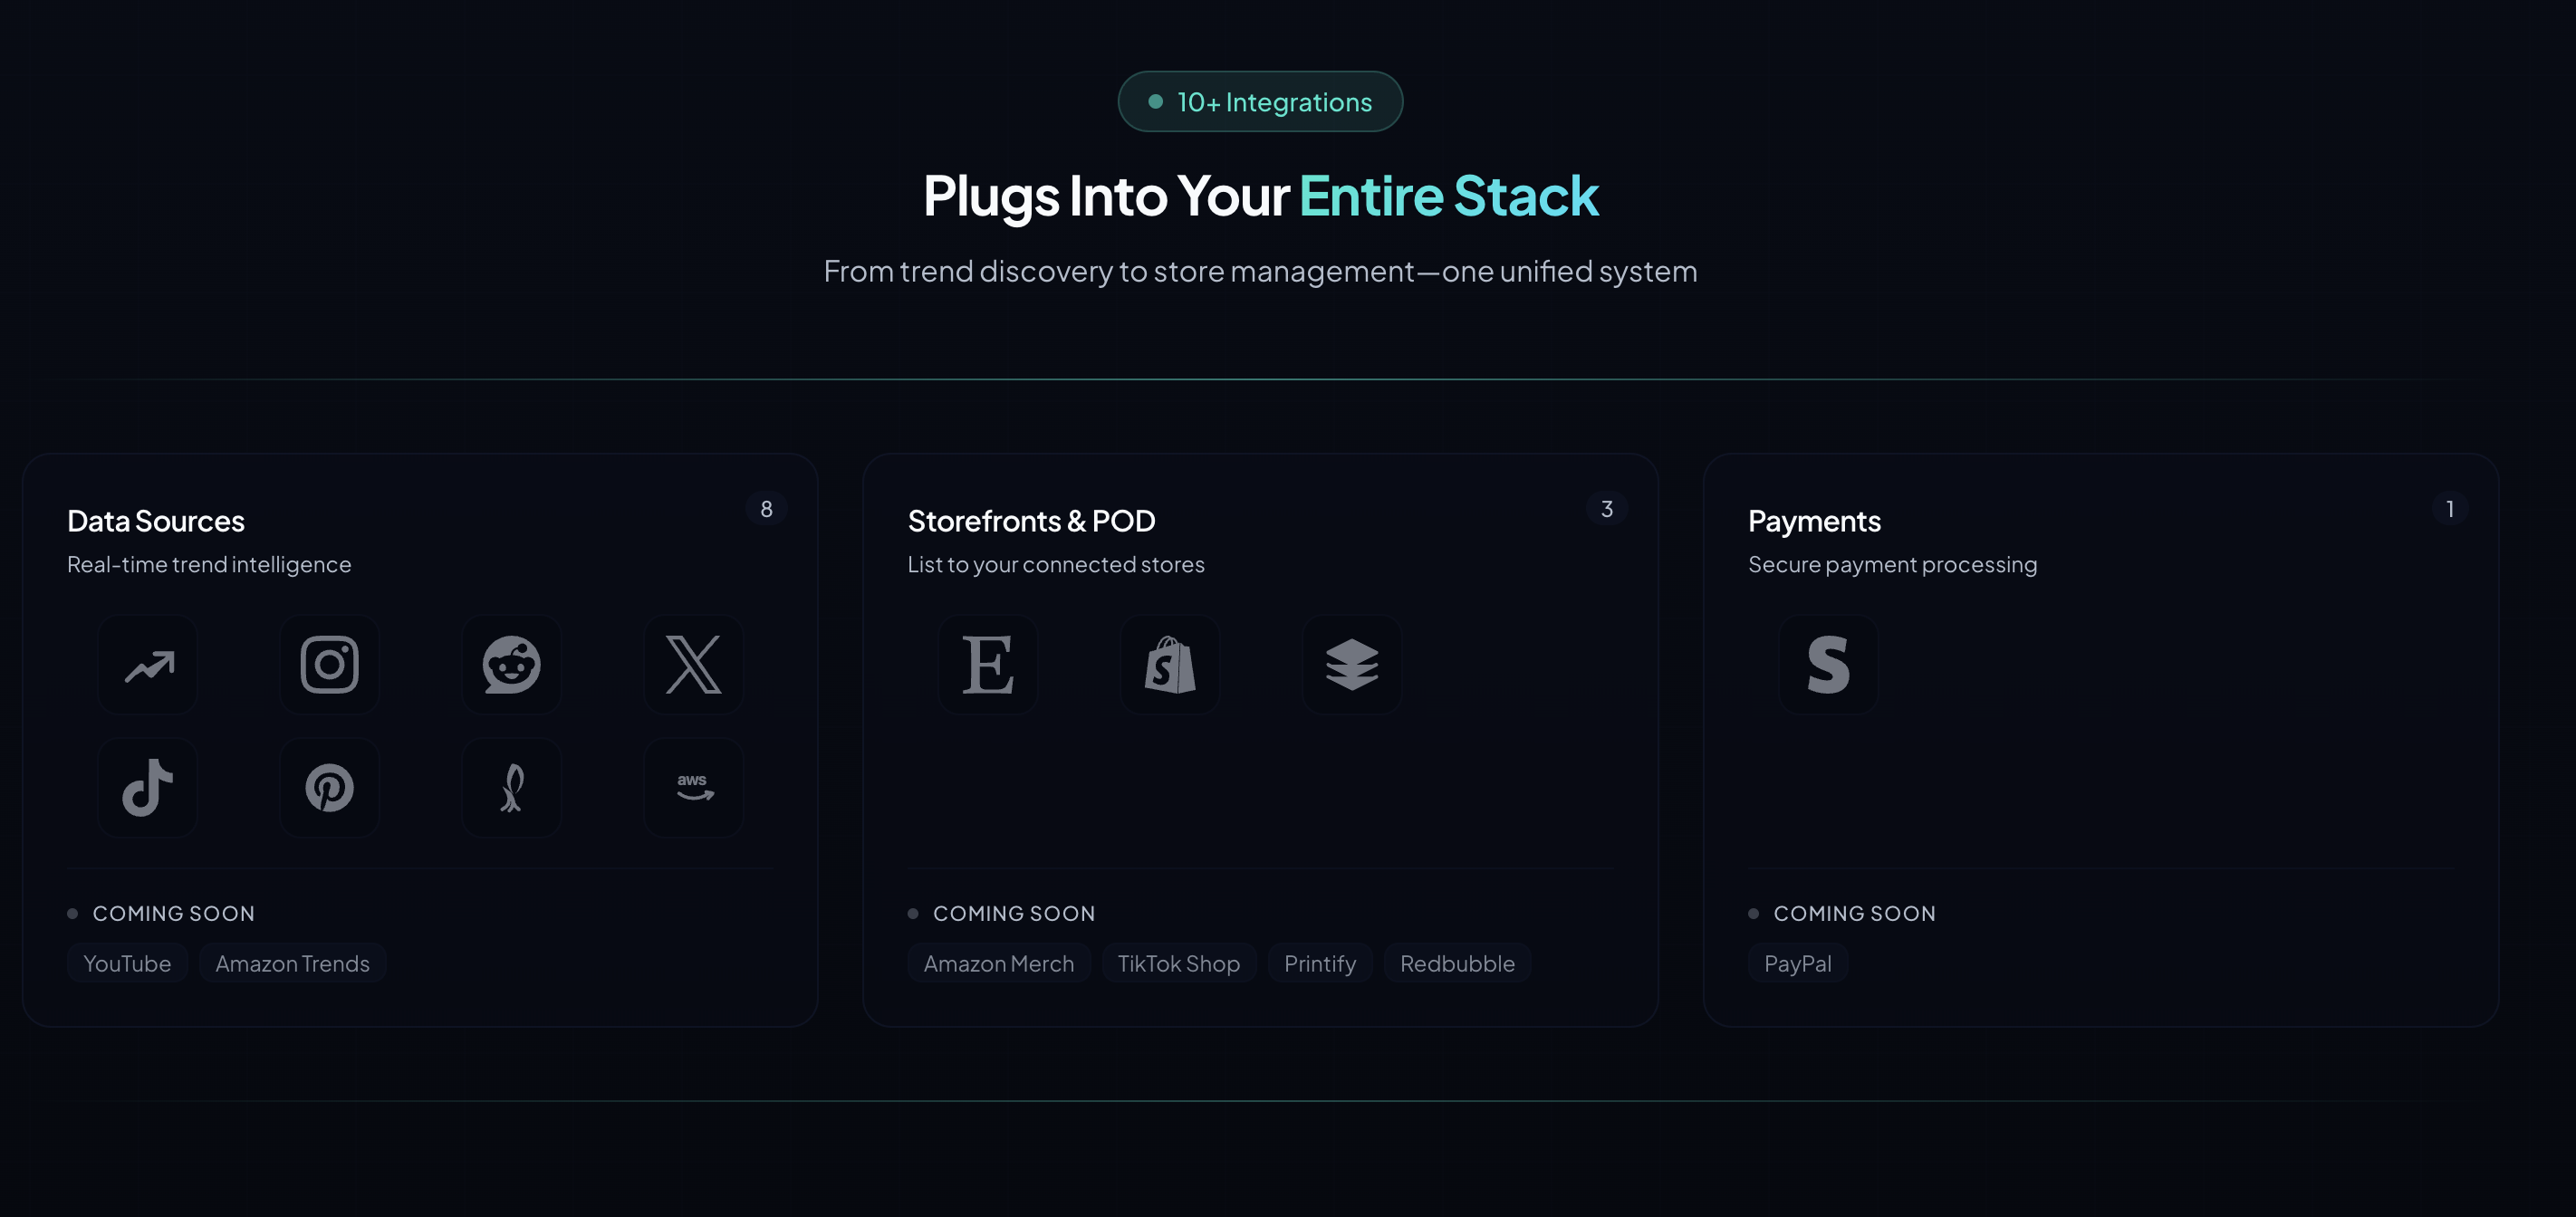Open the AWS data source icon
The height and width of the screenshot is (1217, 2576).
point(694,788)
